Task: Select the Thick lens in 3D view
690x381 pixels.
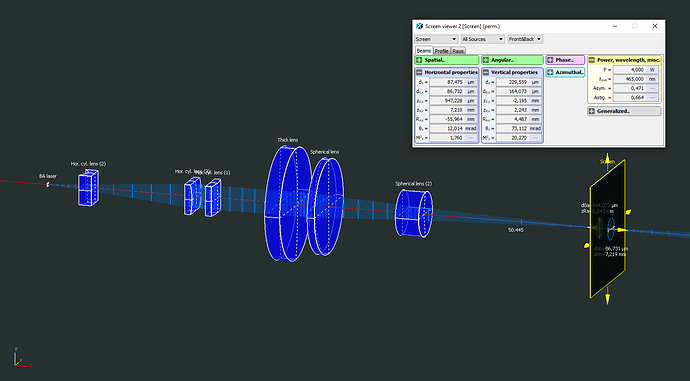Action: [x=287, y=203]
